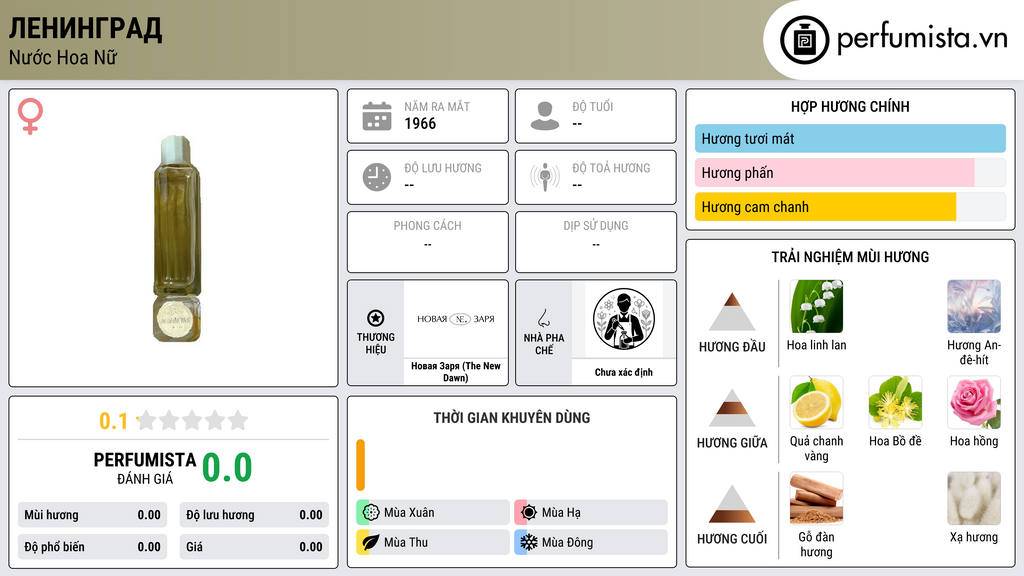
Task: Click the Giá 0.00 score row
Action: [254, 547]
